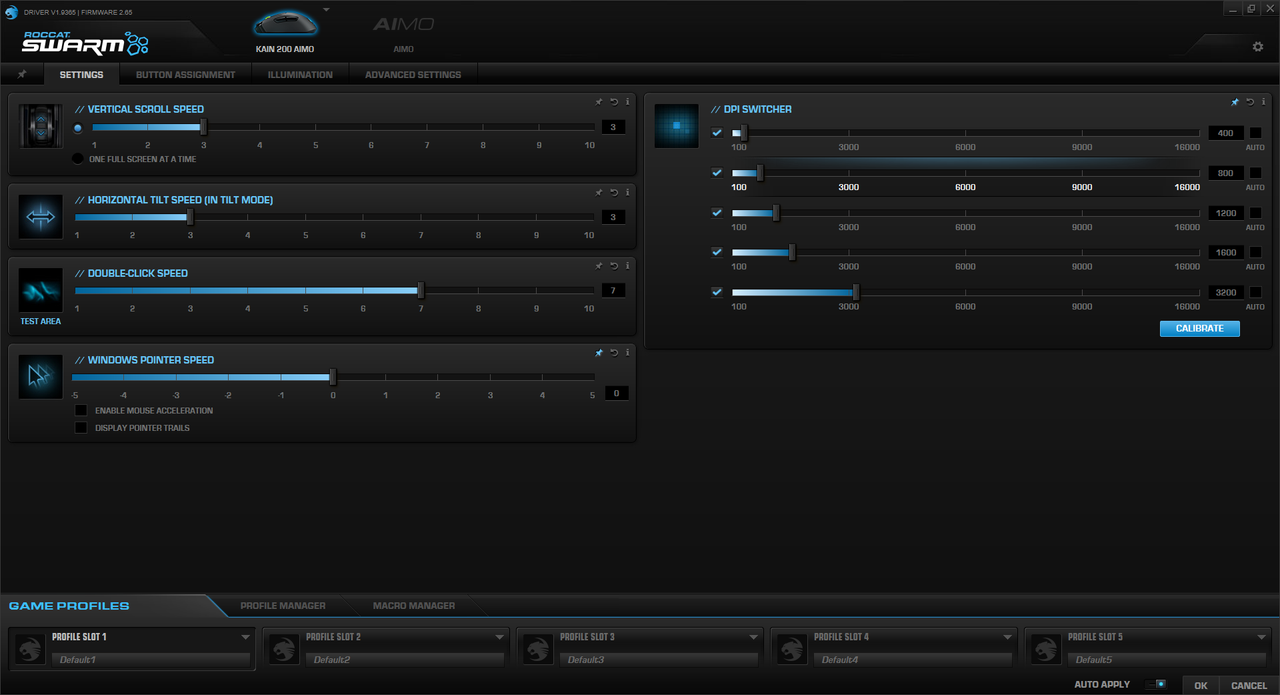This screenshot has width=1280, height=695.
Task: Show info for DPI Switcher
Action: (1263, 102)
